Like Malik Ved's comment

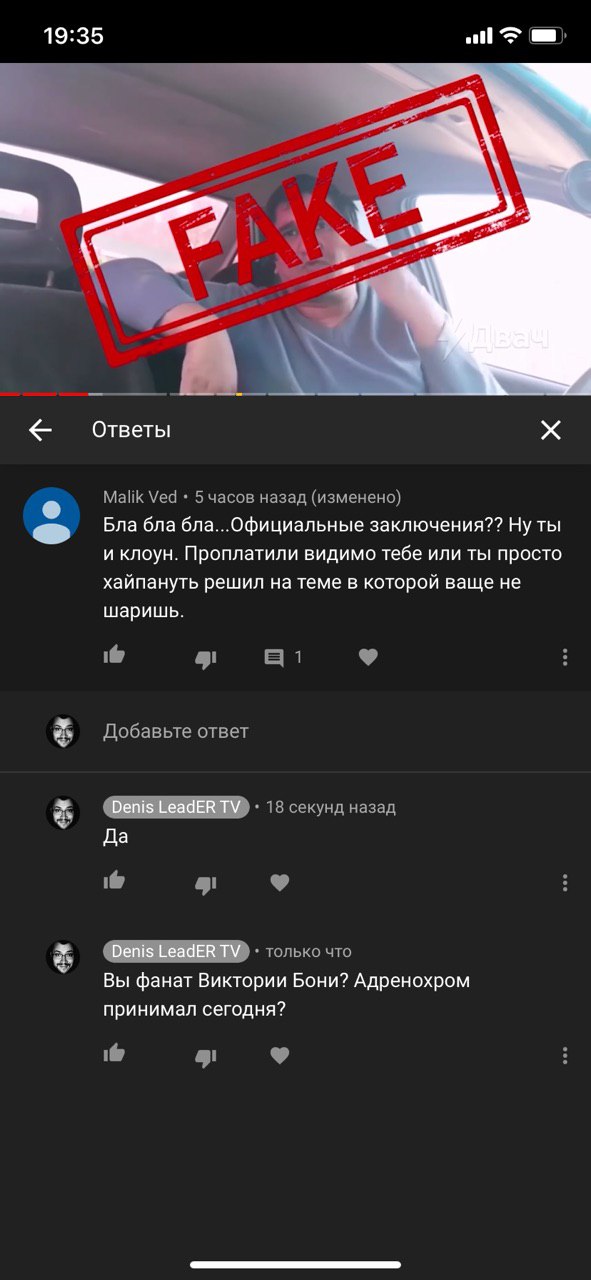[114, 657]
